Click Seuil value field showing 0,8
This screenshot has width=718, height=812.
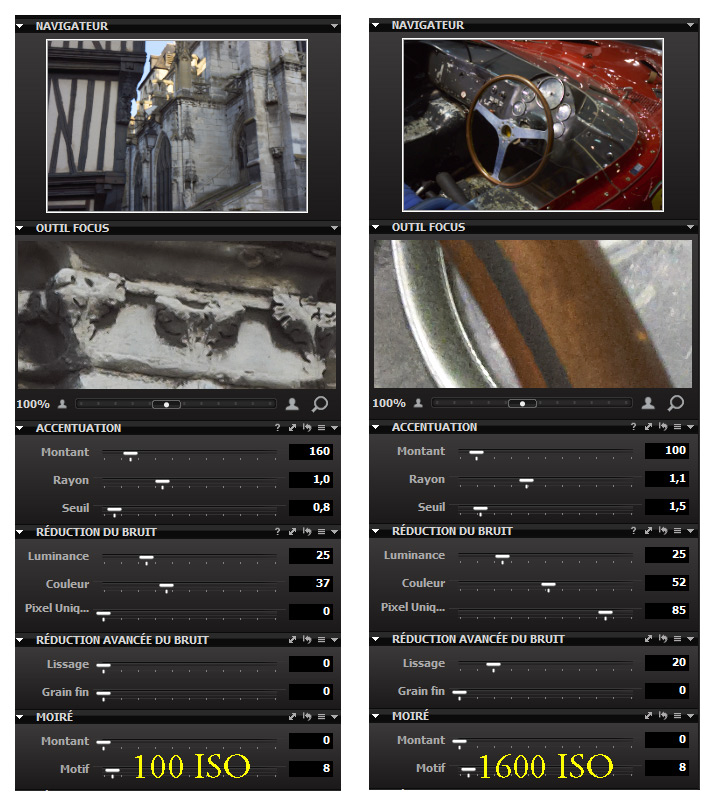pos(311,508)
